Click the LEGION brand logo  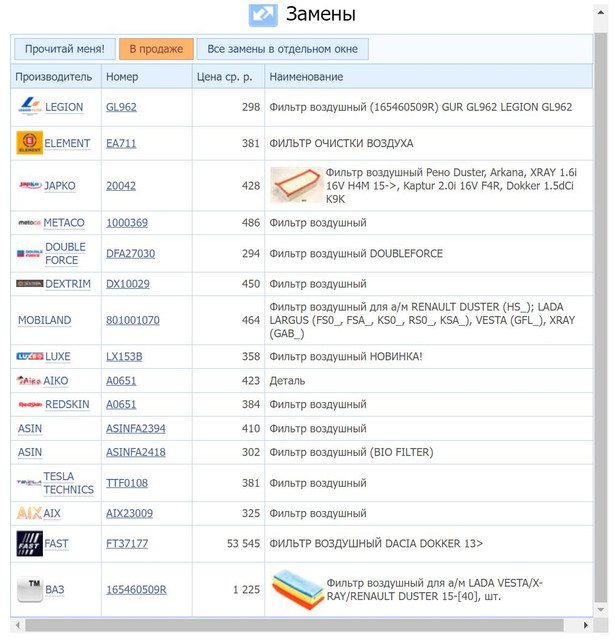point(30,106)
